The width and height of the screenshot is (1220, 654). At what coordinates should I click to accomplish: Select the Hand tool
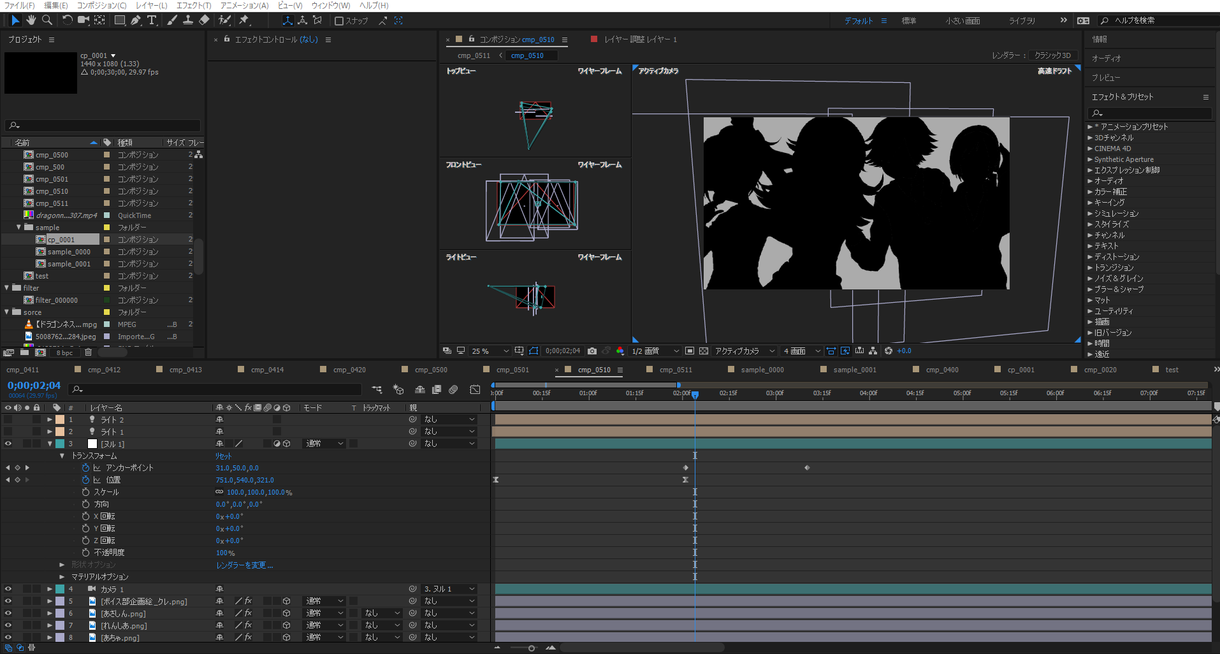(x=31, y=20)
